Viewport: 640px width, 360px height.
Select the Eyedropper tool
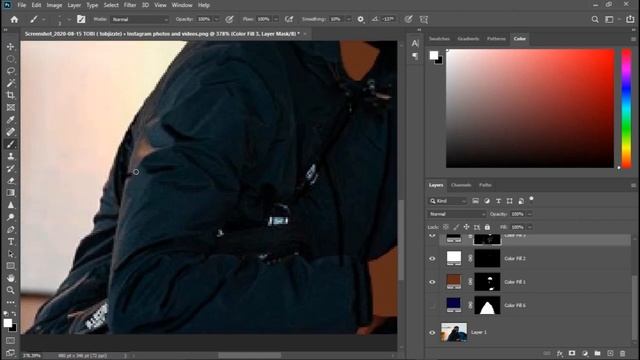(11, 120)
